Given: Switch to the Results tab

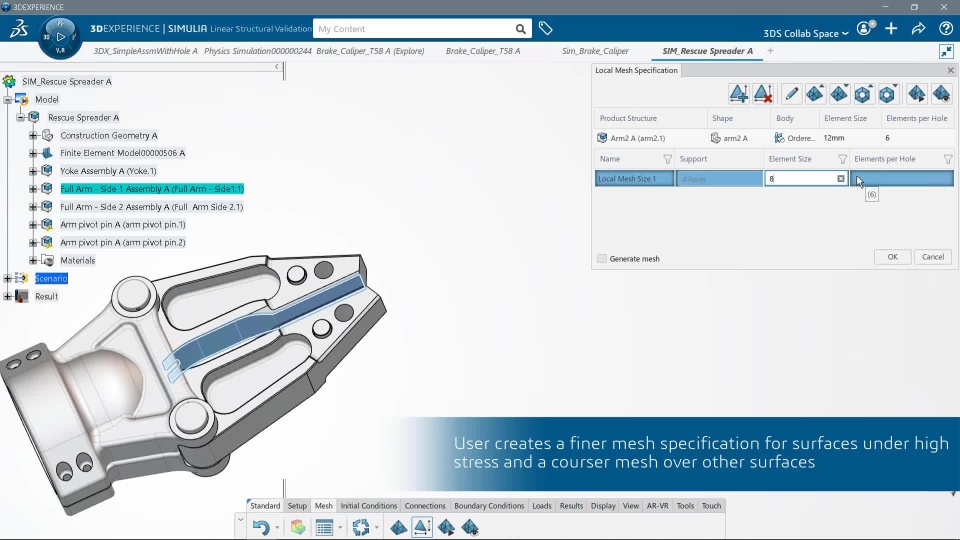Looking at the screenshot, I should pyautogui.click(x=571, y=506).
